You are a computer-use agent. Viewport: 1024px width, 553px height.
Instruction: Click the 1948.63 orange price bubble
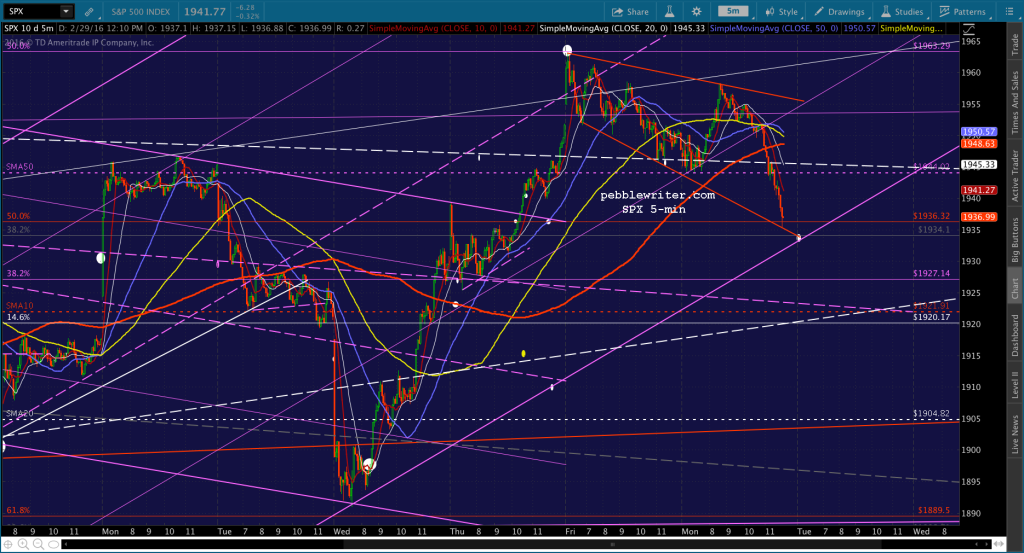pyautogui.click(x=978, y=144)
